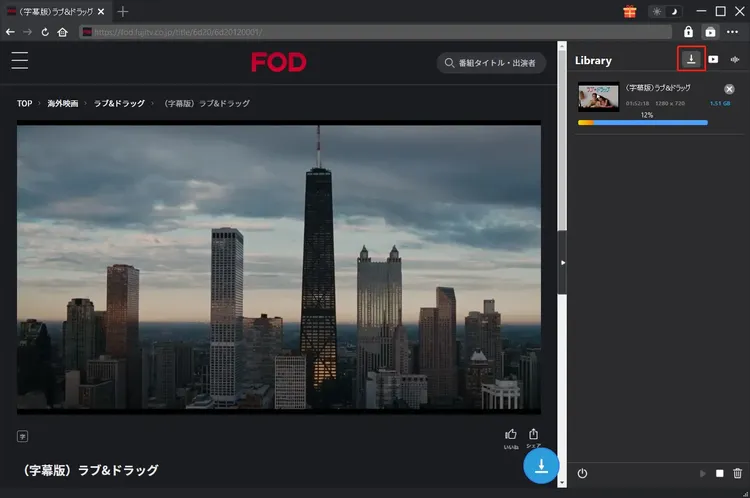750x498 pixels.
Task: Switch to the Video library tab
Action: [713, 59]
